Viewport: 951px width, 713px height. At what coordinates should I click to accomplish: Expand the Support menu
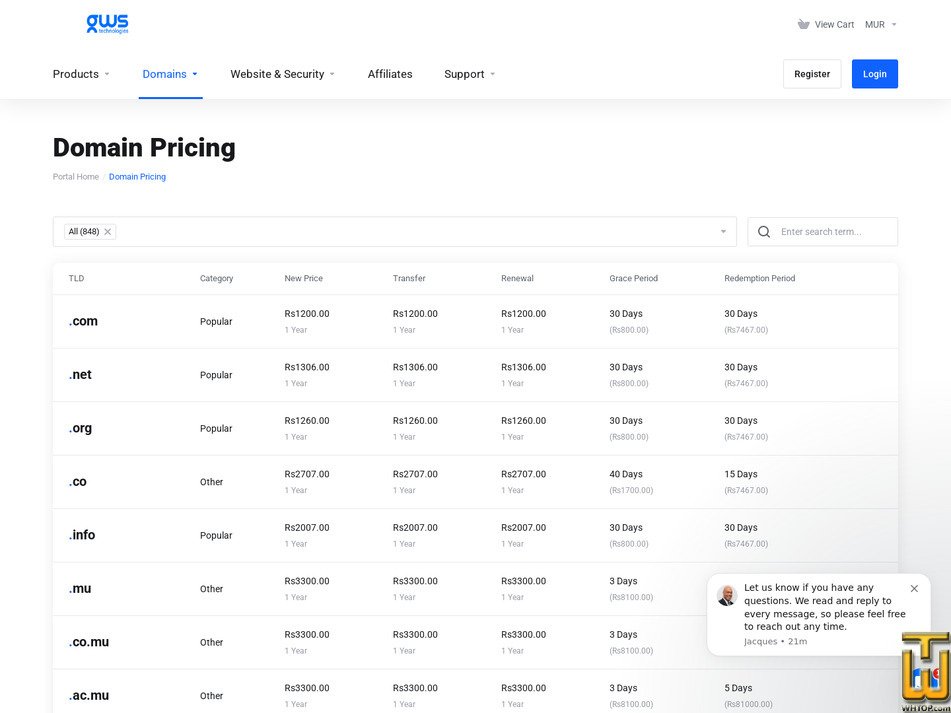pos(470,74)
